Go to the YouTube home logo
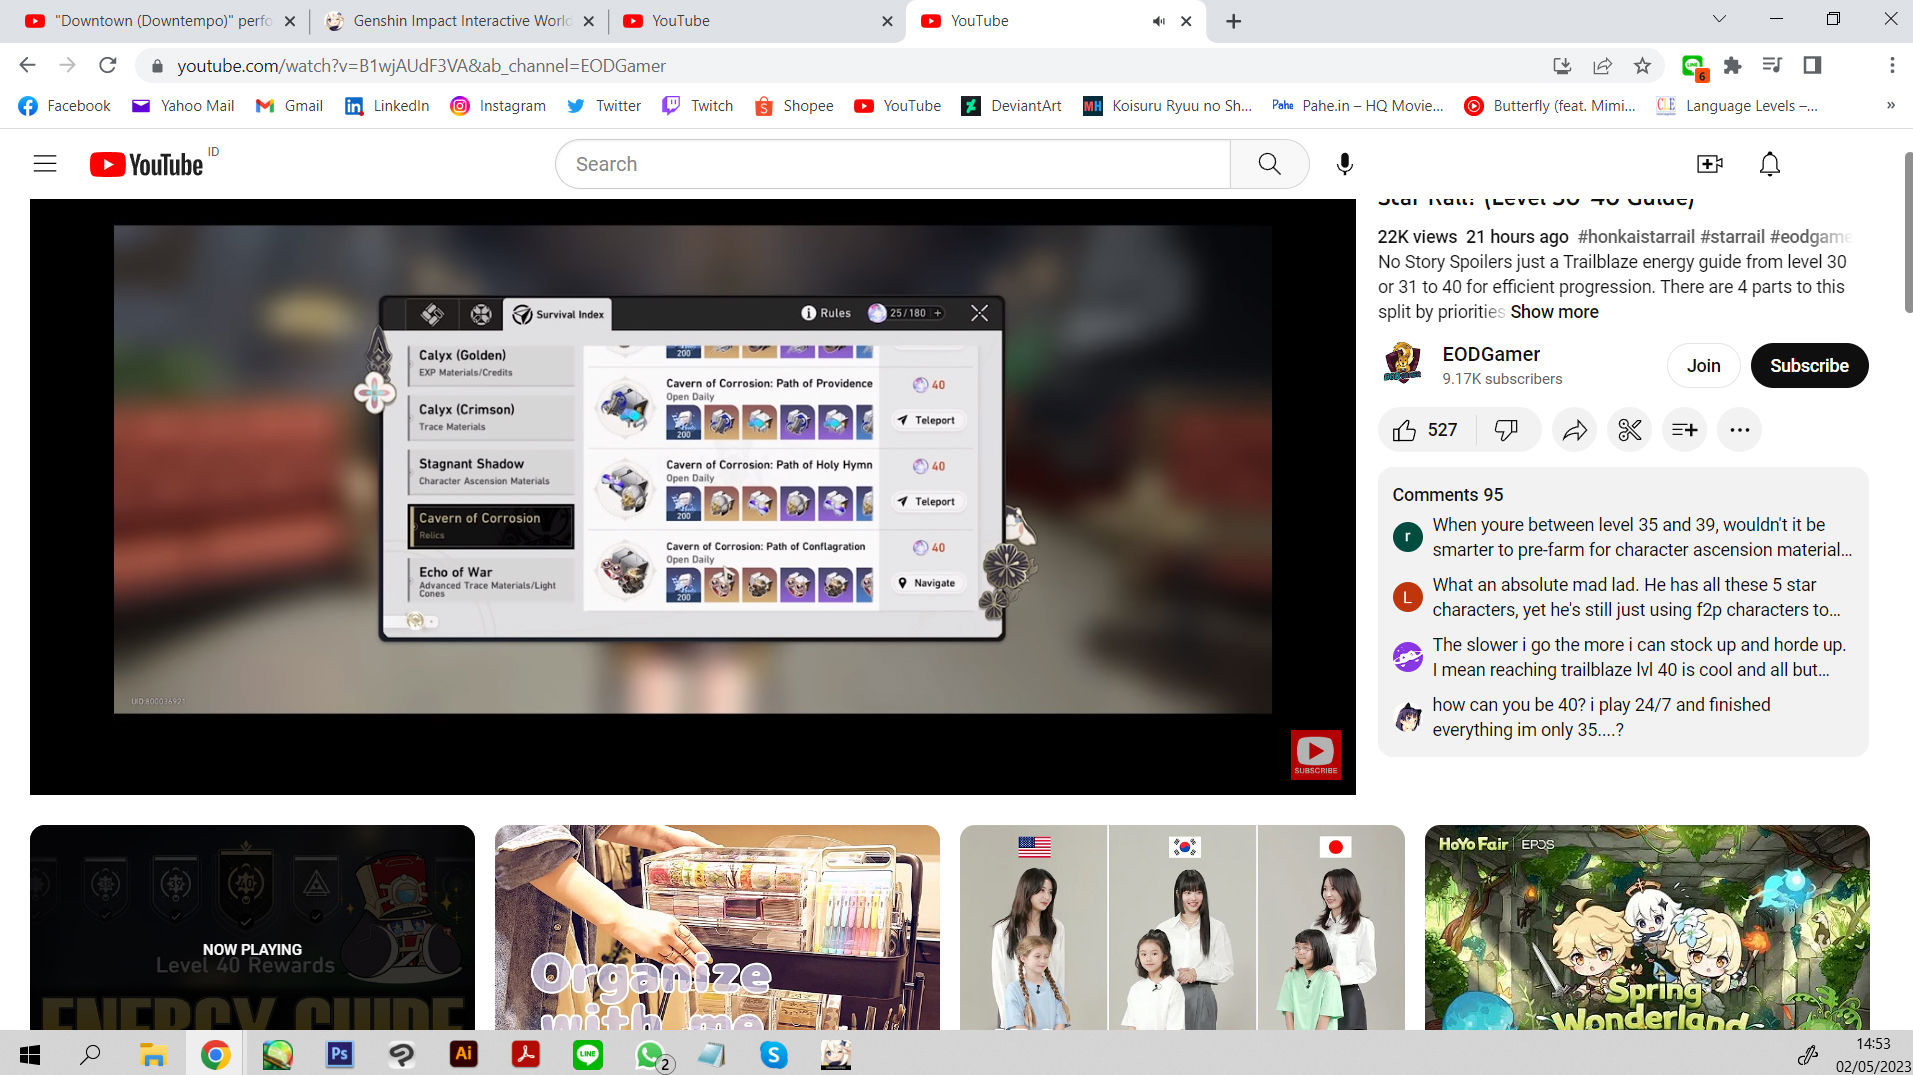1913x1075 pixels. coord(146,164)
